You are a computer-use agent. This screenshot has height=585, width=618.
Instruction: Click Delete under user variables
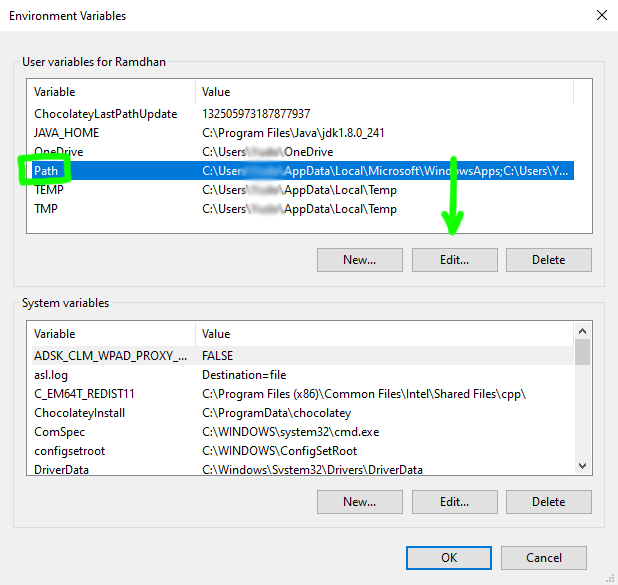pos(549,260)
